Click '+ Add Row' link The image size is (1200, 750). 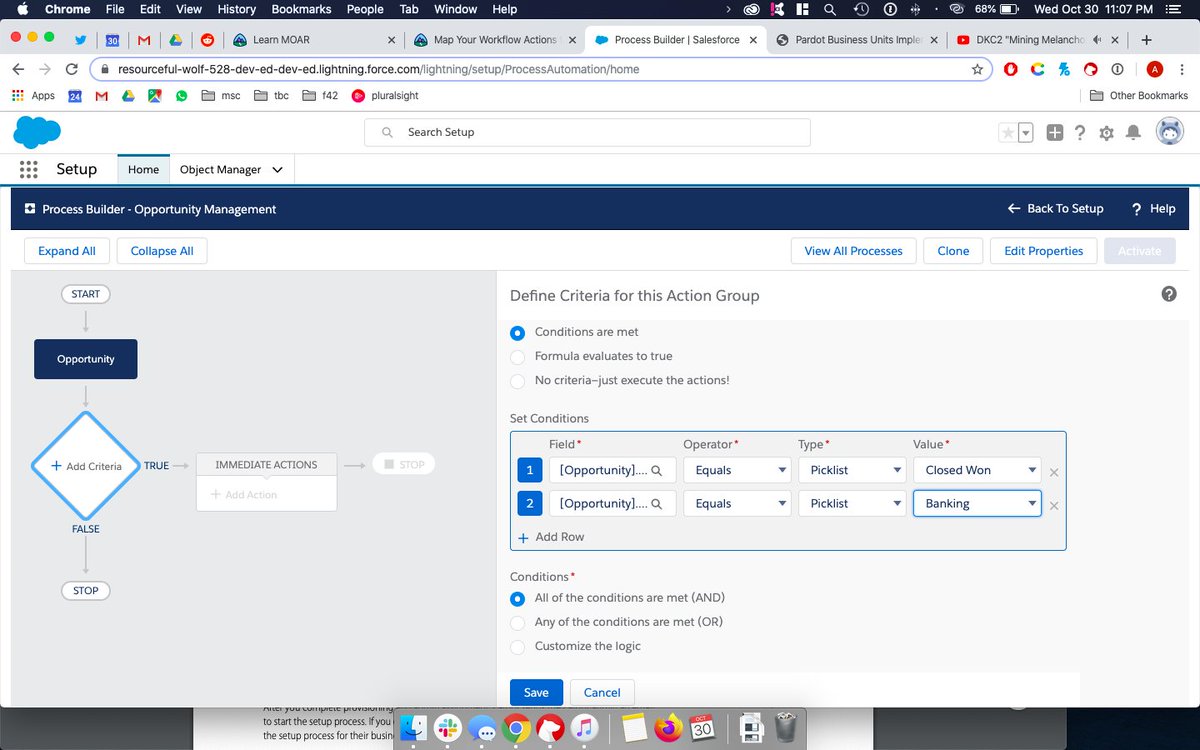click(x=551, y=537)
